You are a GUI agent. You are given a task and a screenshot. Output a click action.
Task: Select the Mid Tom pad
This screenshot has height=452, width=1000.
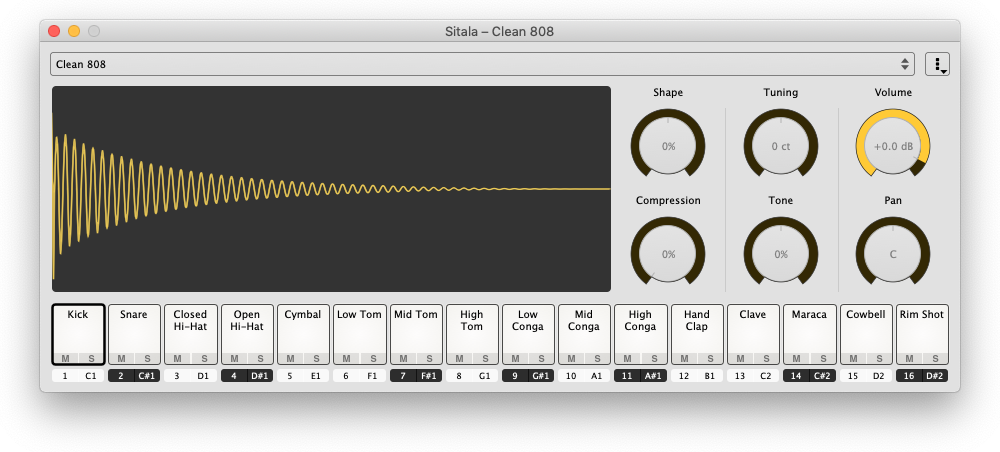click(416, 332)
